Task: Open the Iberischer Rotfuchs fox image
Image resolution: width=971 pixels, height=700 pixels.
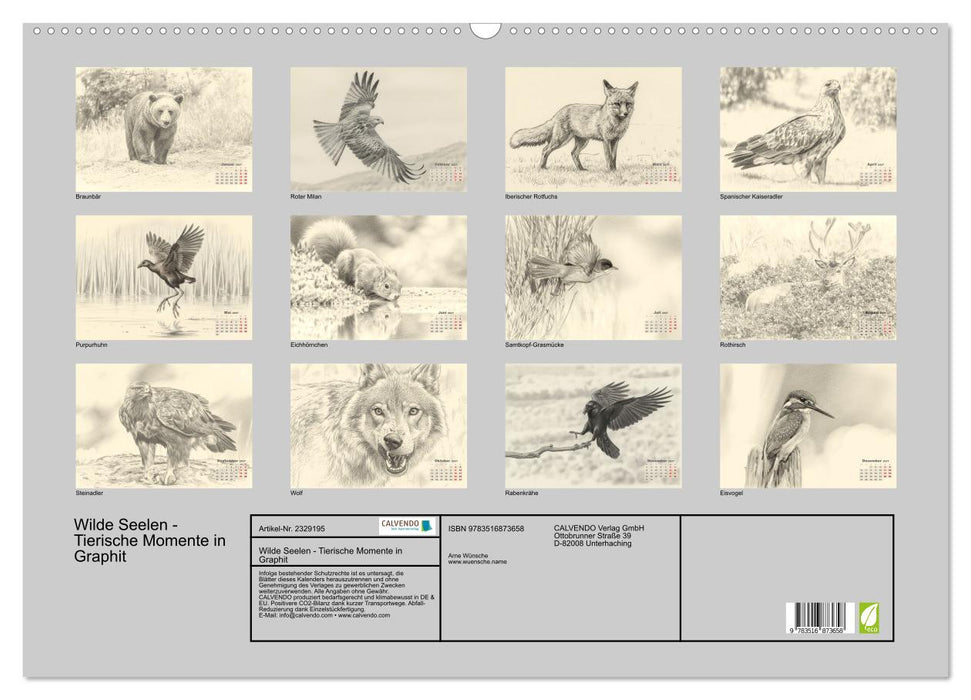Action: (x=593, y=129)
